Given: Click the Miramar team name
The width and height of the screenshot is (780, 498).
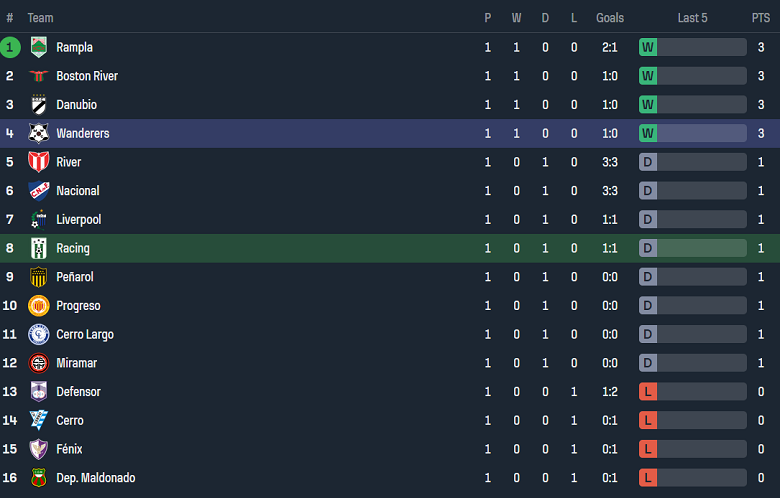Looking at the screenshot, I should point(77,363).
